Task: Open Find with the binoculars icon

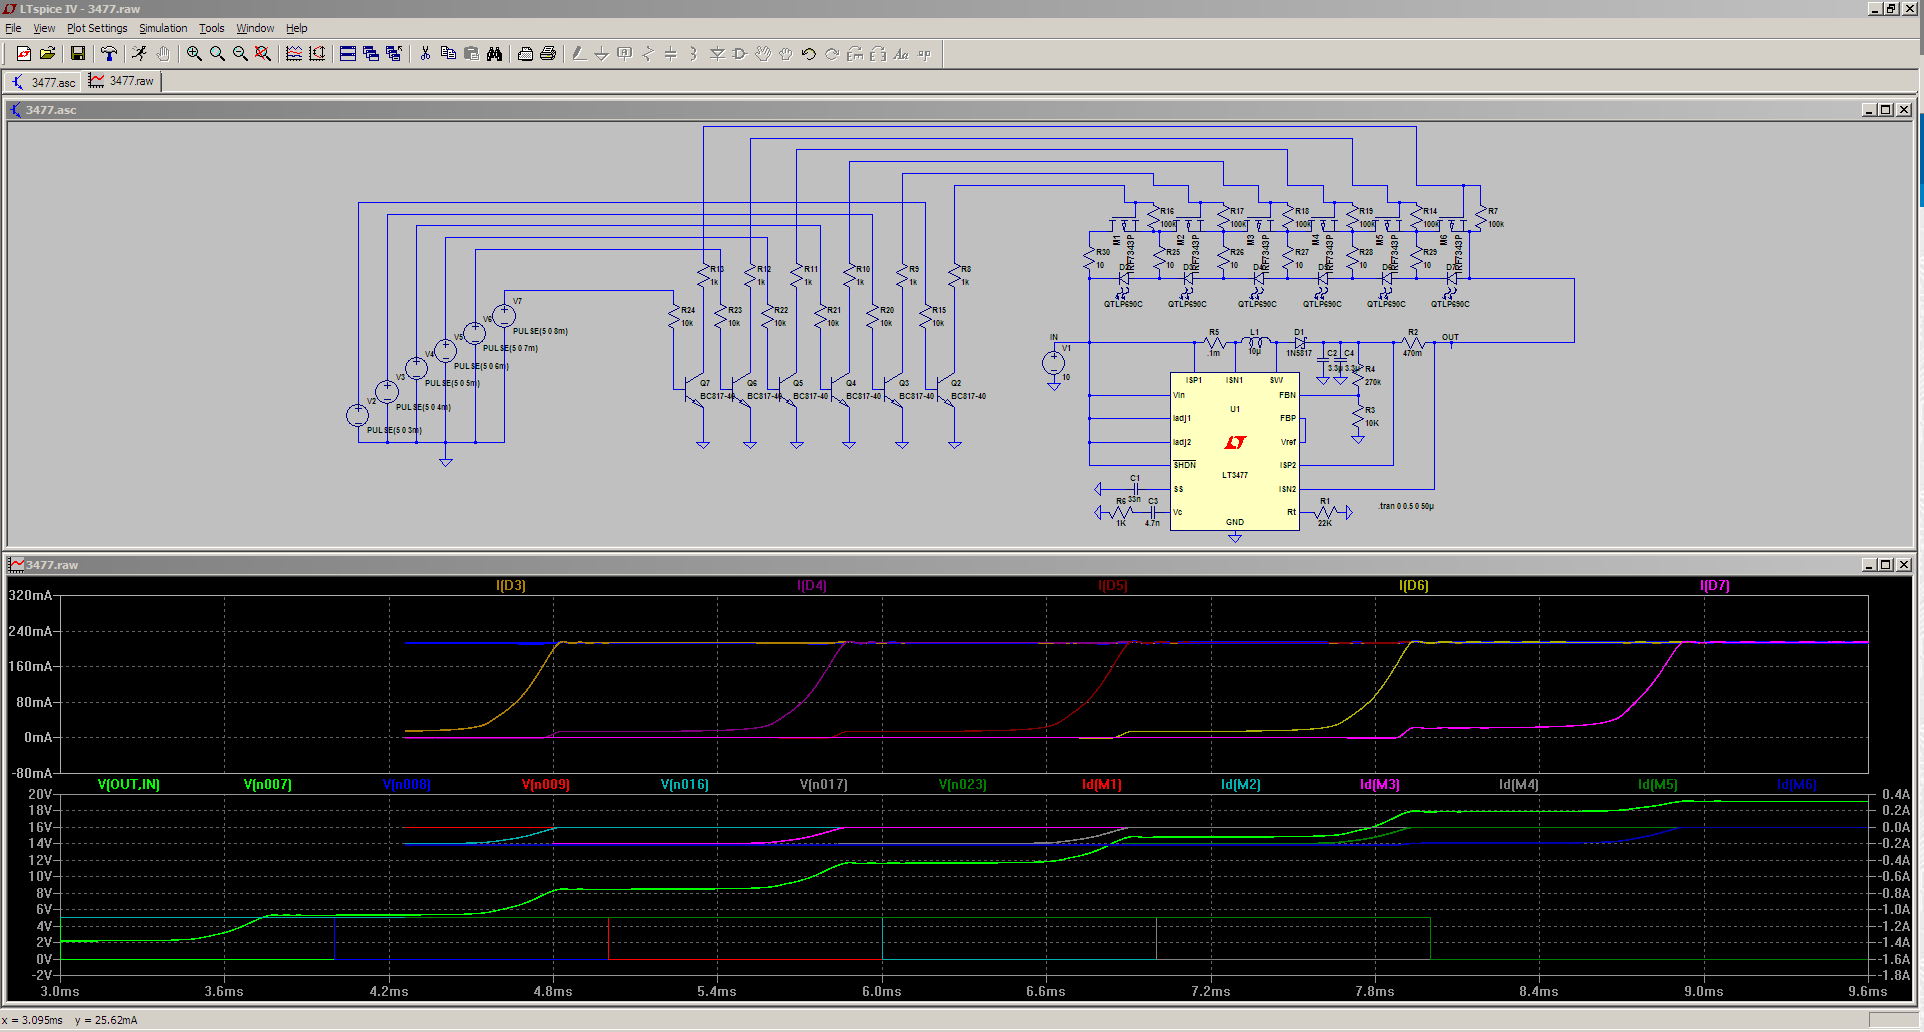Action: pyautogui.click(x=494, y=54)
